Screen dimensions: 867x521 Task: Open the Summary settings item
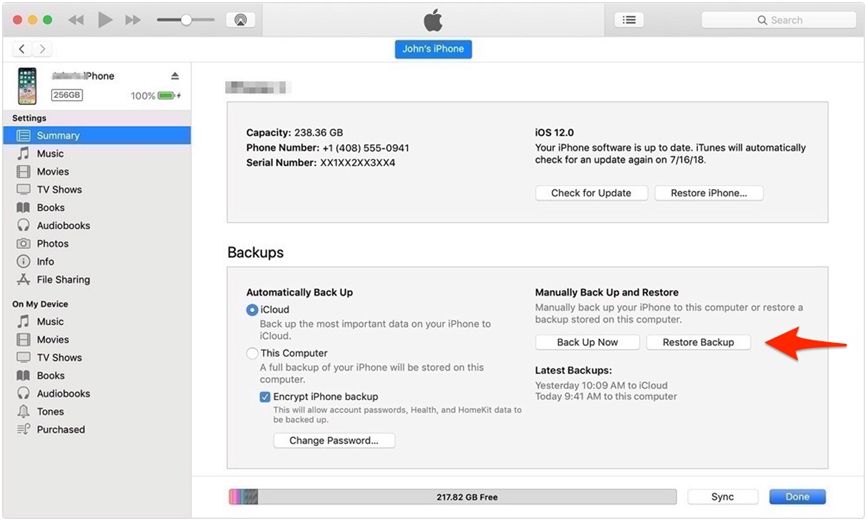tap(58, 136)
